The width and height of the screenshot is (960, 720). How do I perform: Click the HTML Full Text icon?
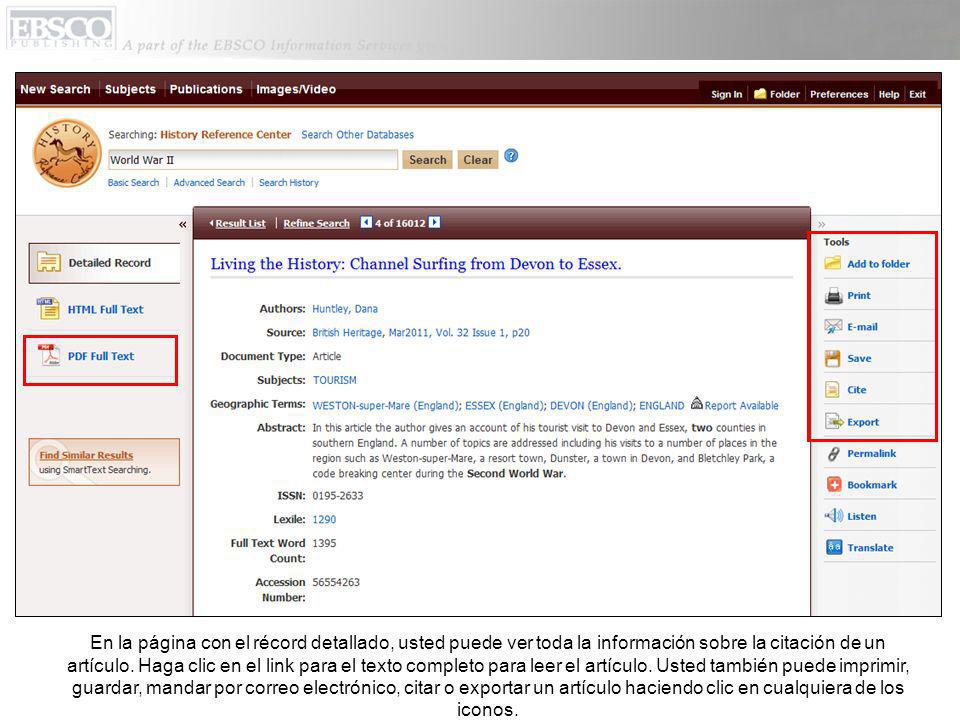click(x=48, y=309)
